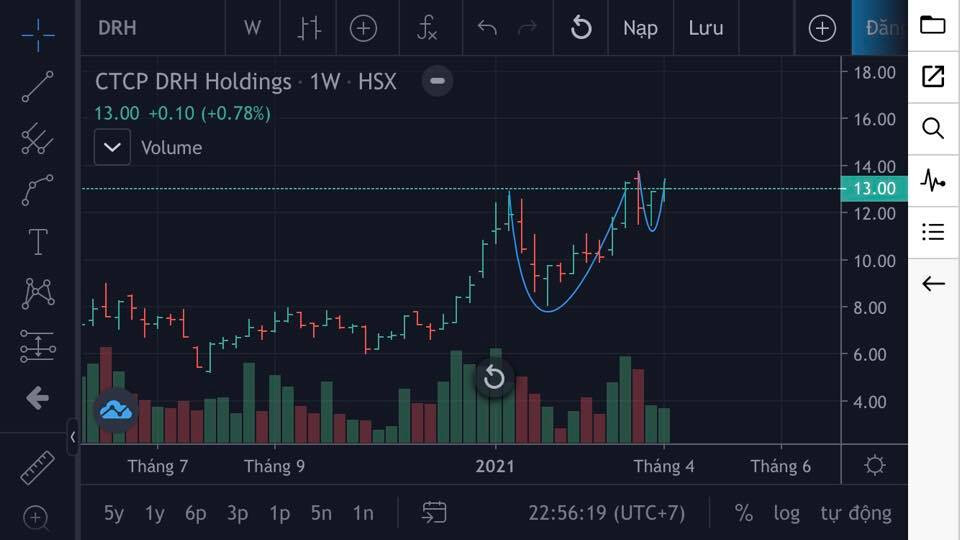Select the 5n time range
Viewport: 960px width, 540px height.
(x=321, y=513)
